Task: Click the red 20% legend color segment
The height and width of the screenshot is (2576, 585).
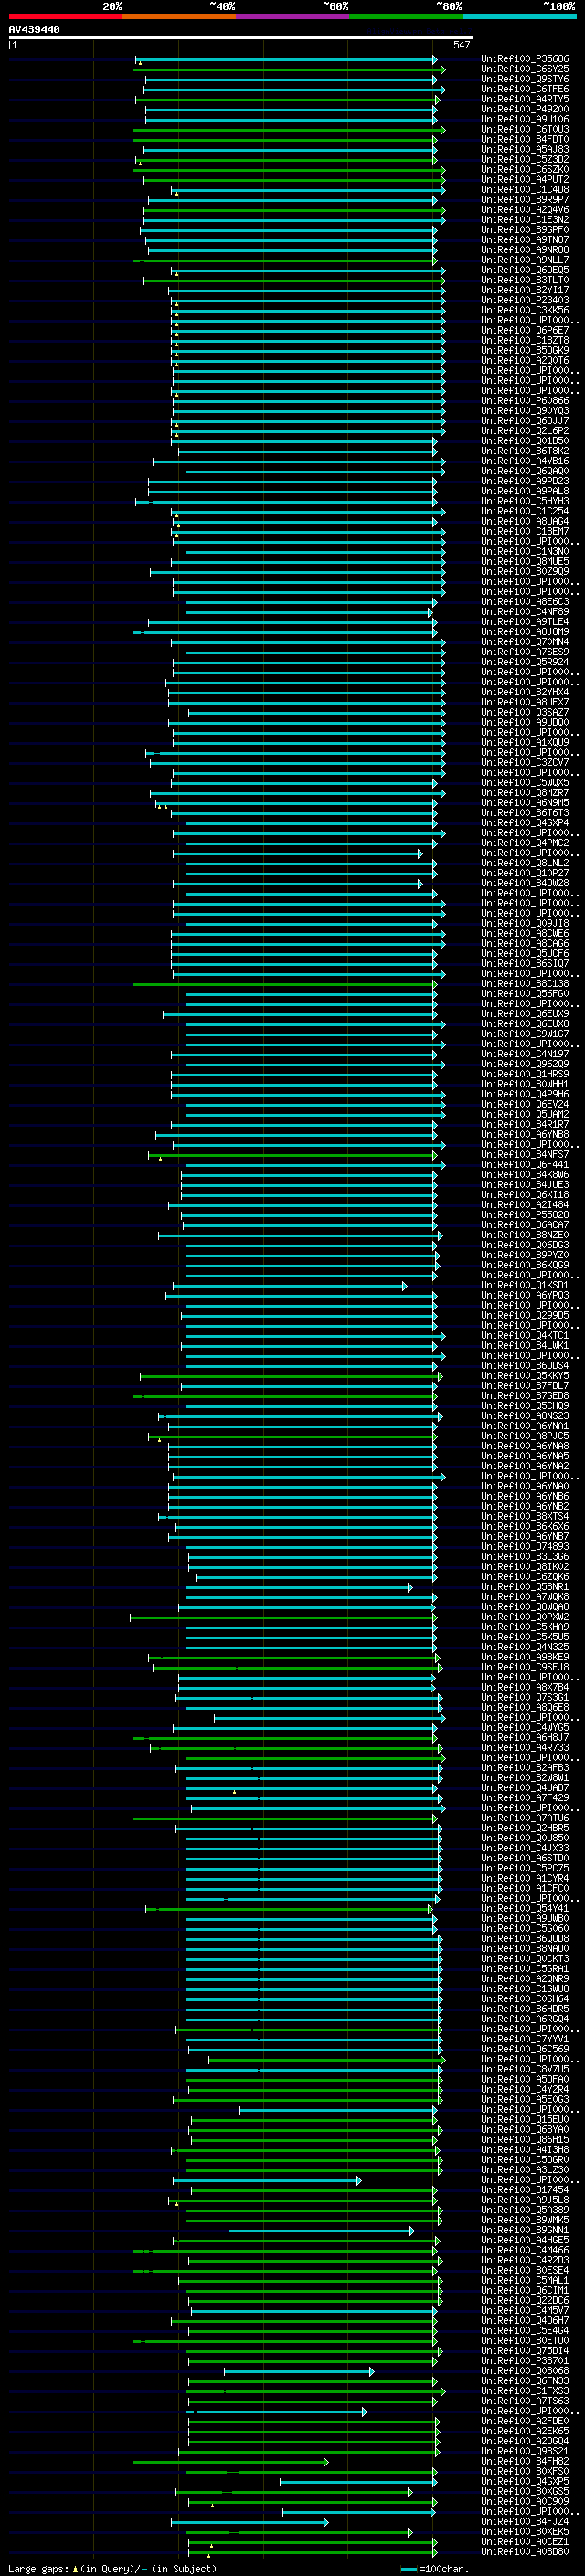Action: (x=66, y=16)
